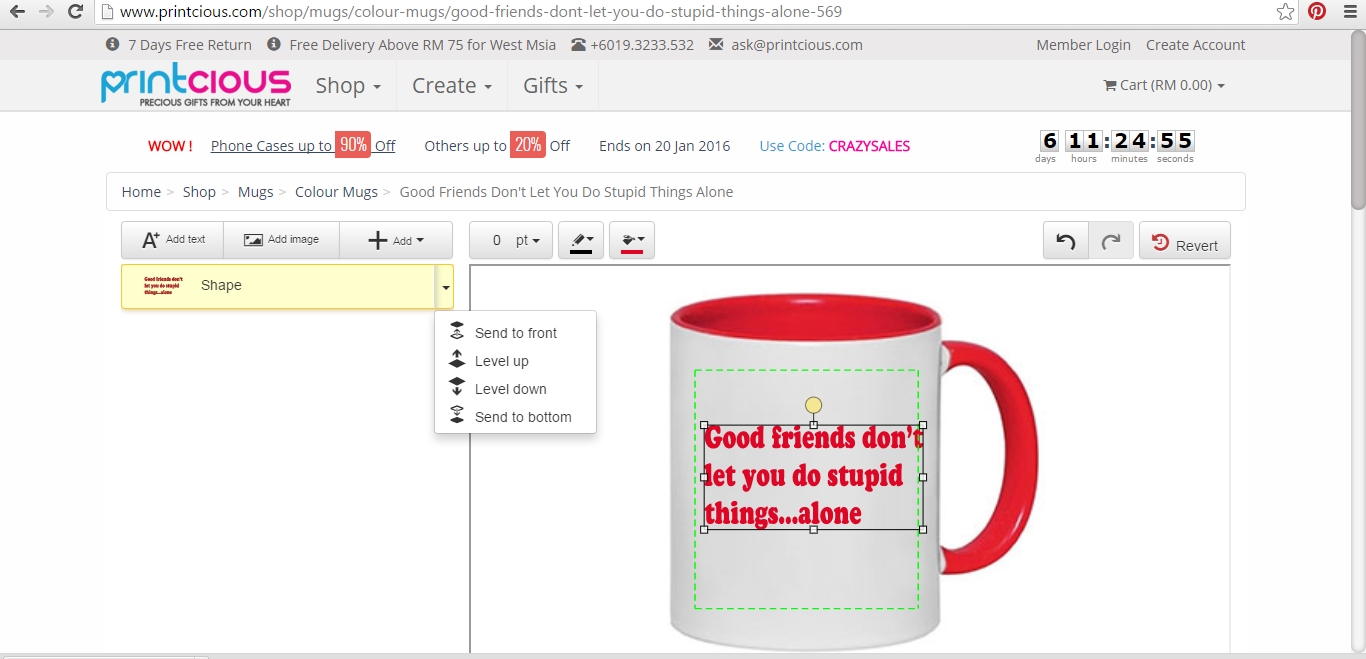Open the fill bucket color picker

632,240
